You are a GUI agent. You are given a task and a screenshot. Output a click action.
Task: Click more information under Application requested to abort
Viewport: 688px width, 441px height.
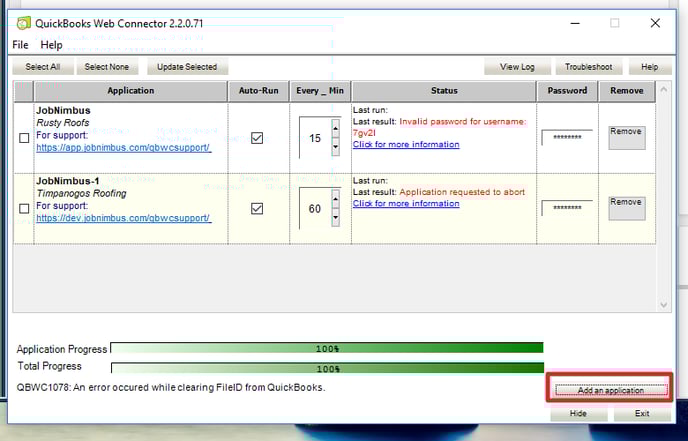tap(406, 204)
